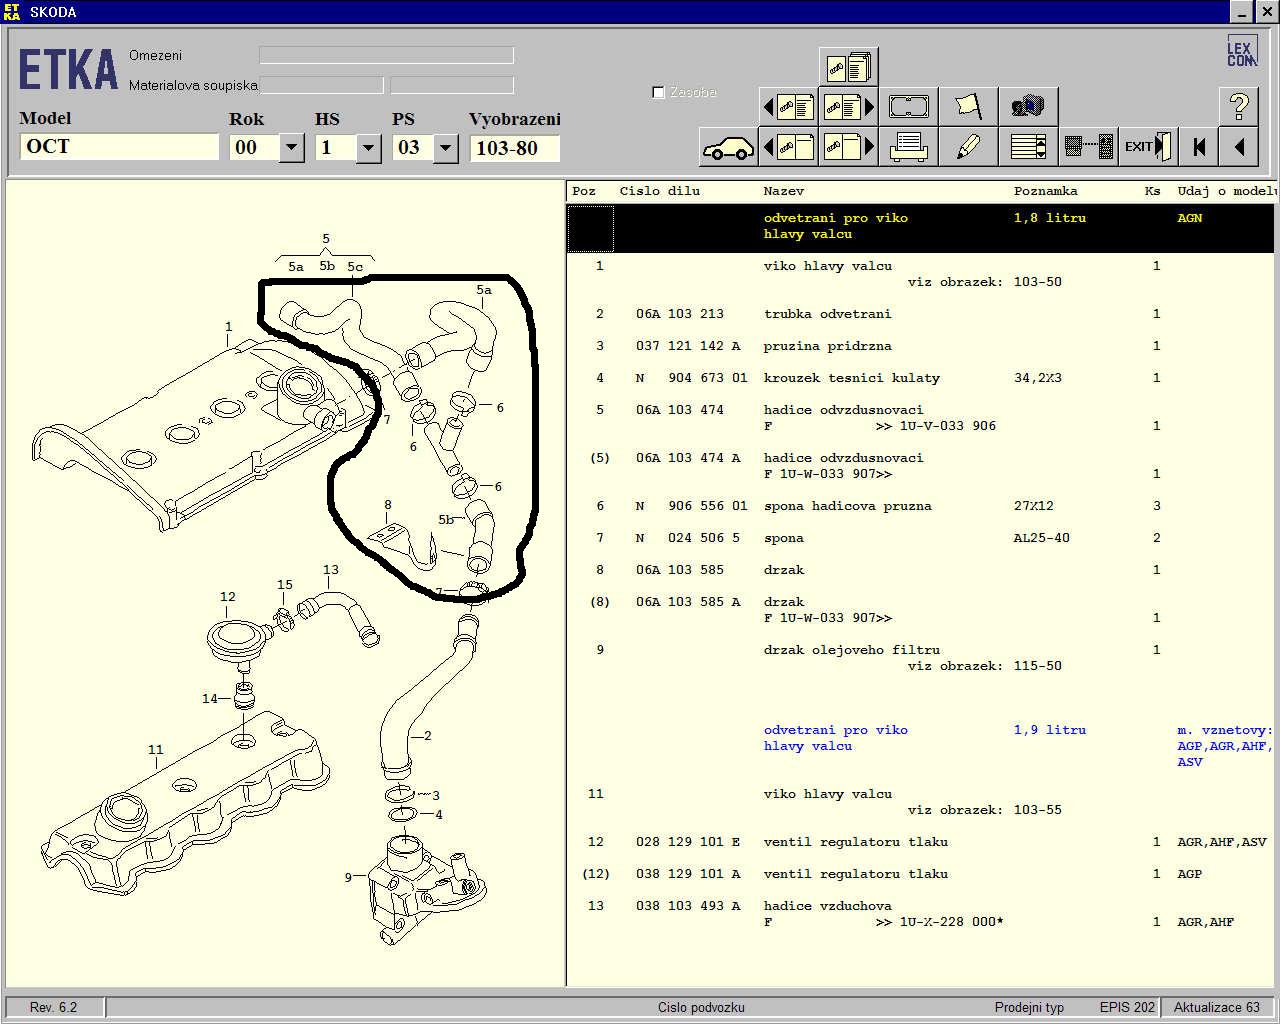Screen dimensions: 1280x1024
Task: Click Rev. 6.2 status entry
Action: [54, 1007]
